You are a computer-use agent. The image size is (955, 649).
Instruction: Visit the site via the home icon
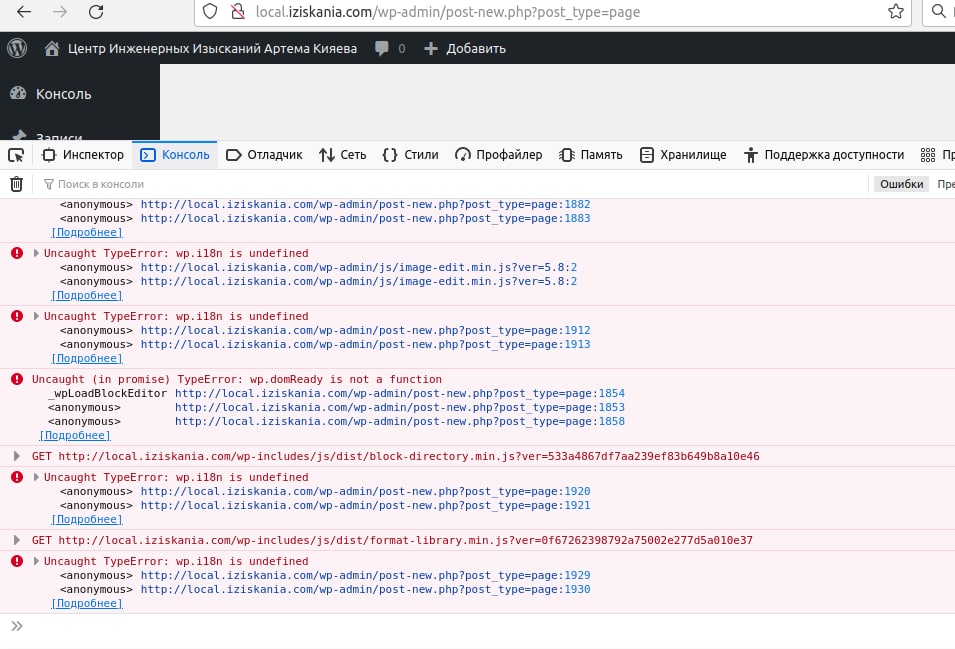[52, 48]
